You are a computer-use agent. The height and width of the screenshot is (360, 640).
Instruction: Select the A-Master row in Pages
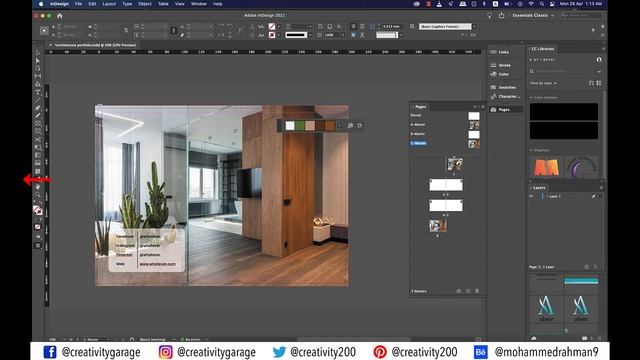pos(445,125)
